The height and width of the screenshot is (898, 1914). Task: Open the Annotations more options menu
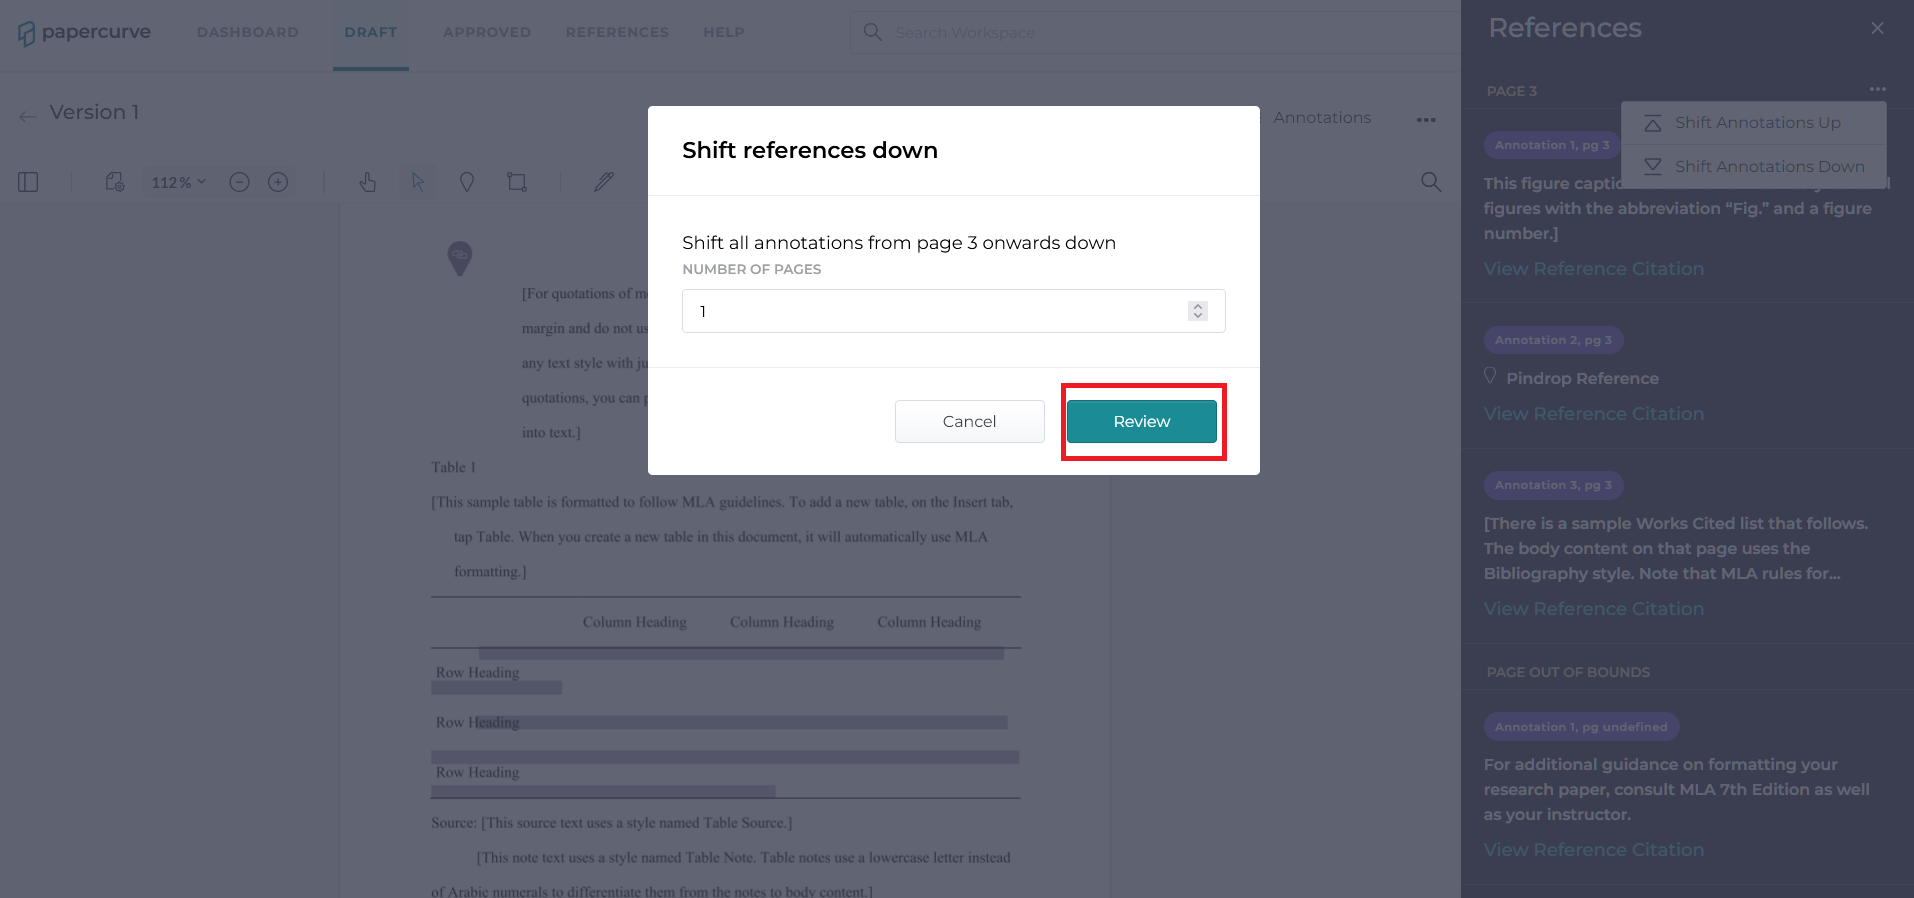(1426, 120)
